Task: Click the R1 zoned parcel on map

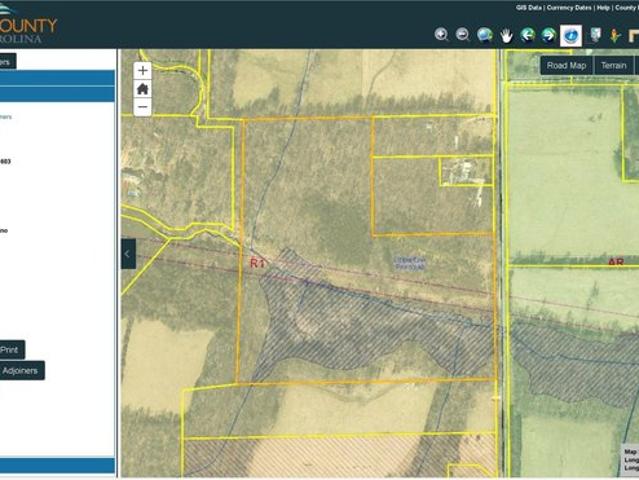Action: click(300, 200)
